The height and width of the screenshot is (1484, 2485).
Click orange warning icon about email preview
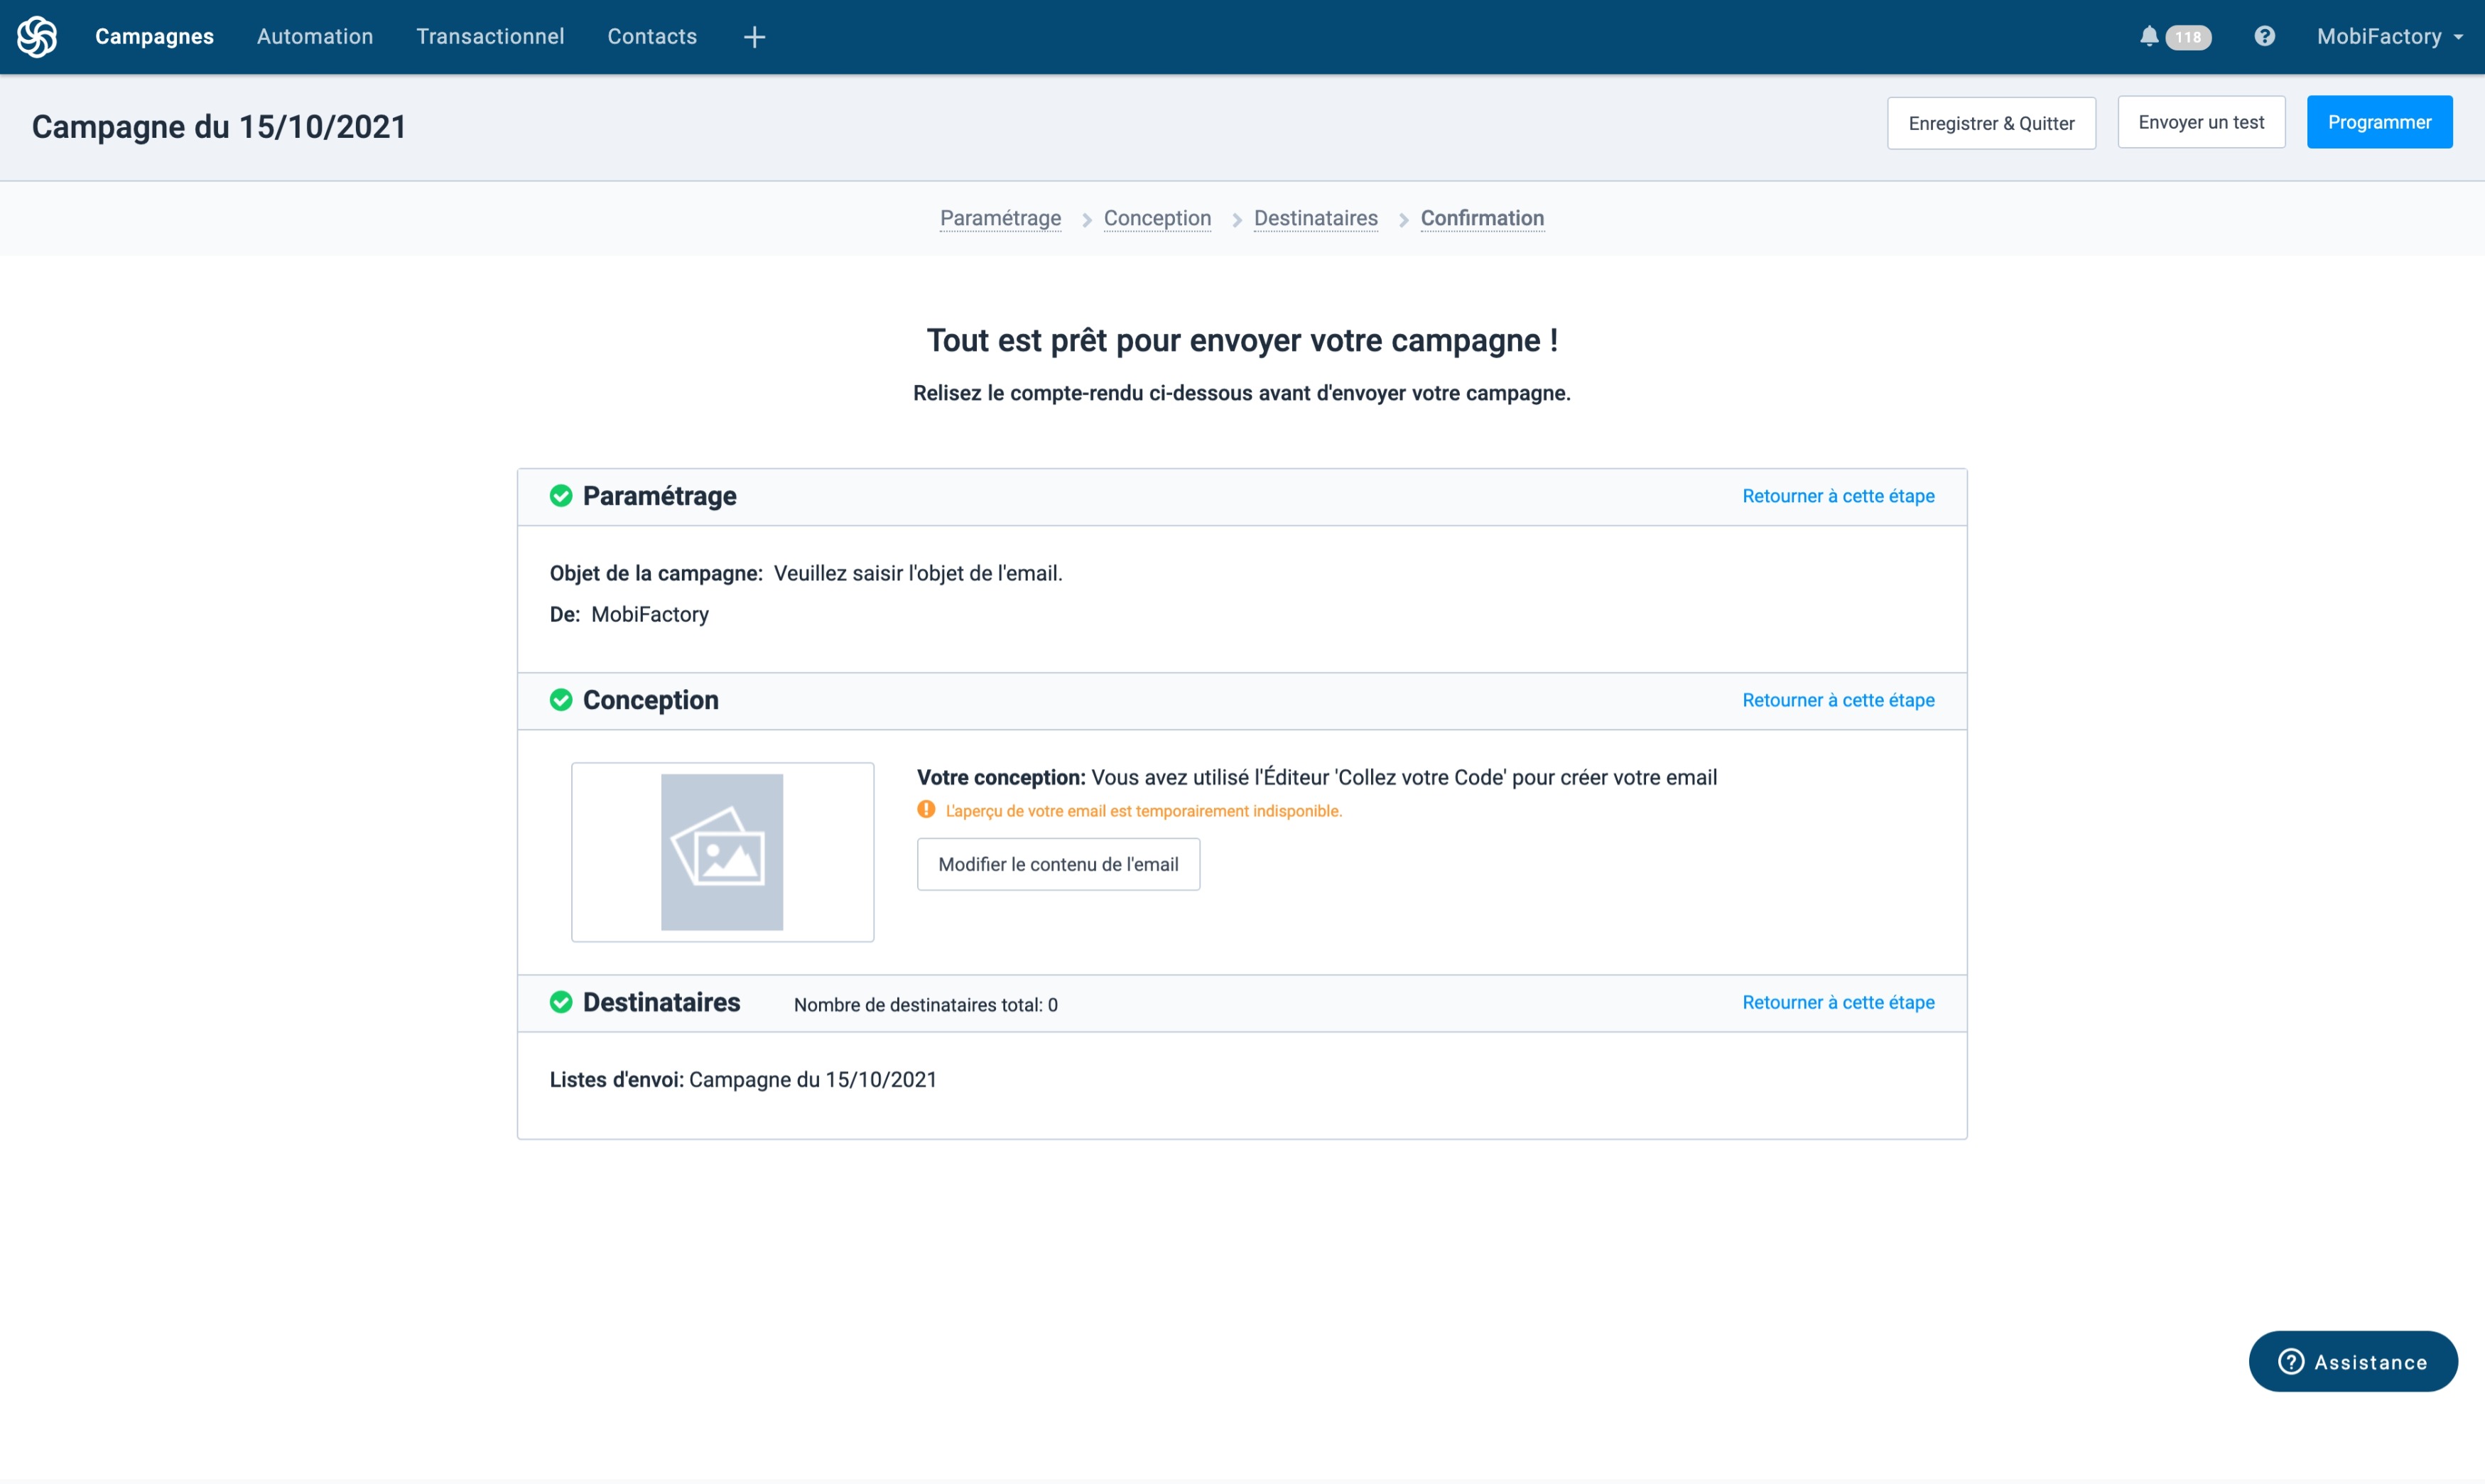click(926, 810)
